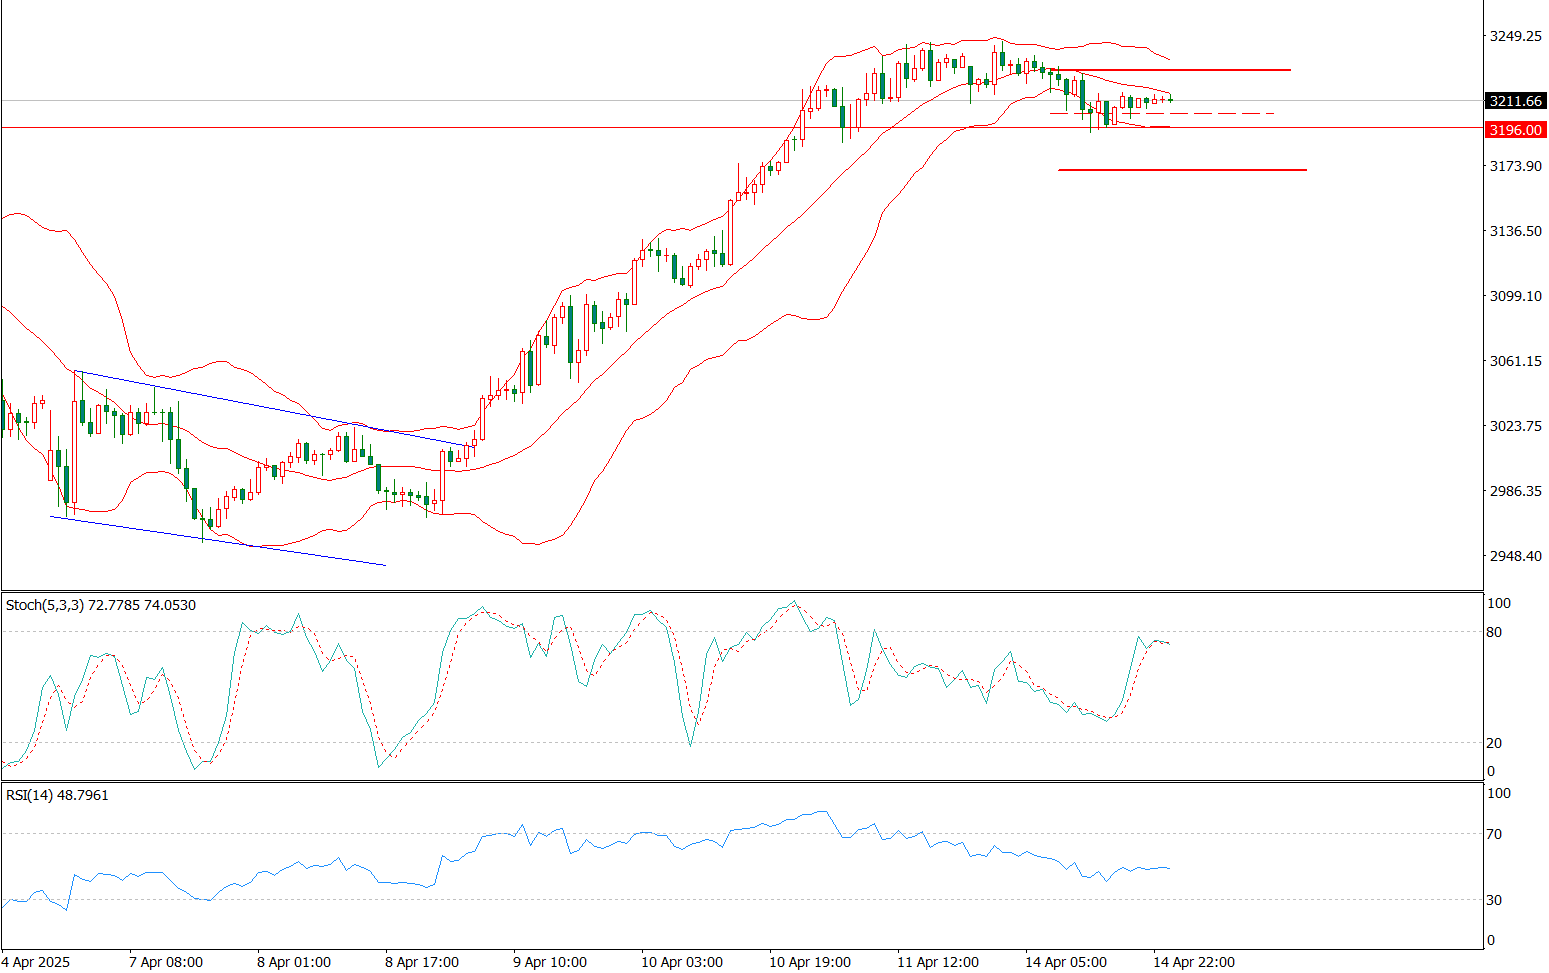Viewport: 1549px width, 973px height.
Task: Select the upper blue descending channel trendline
Action: (270, 408)
